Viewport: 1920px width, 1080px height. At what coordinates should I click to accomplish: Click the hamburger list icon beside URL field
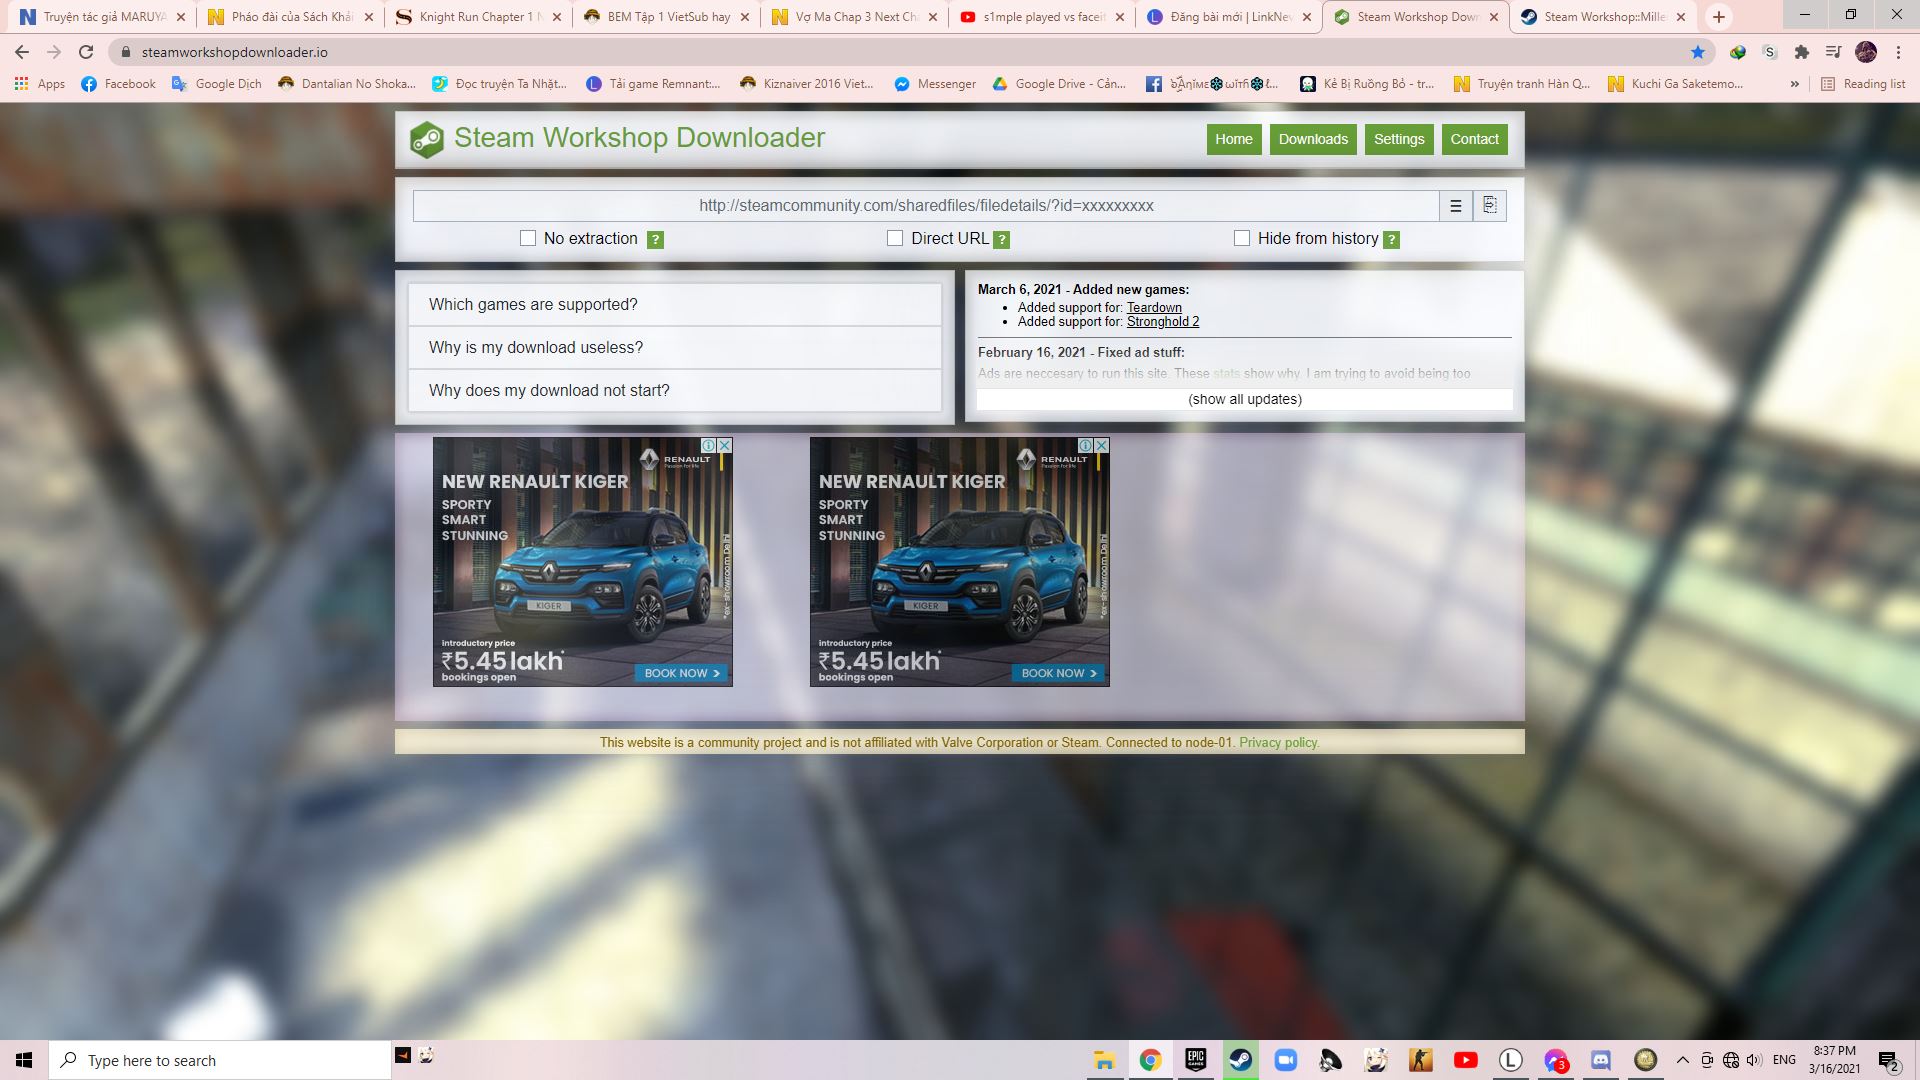coord(1455,206)
